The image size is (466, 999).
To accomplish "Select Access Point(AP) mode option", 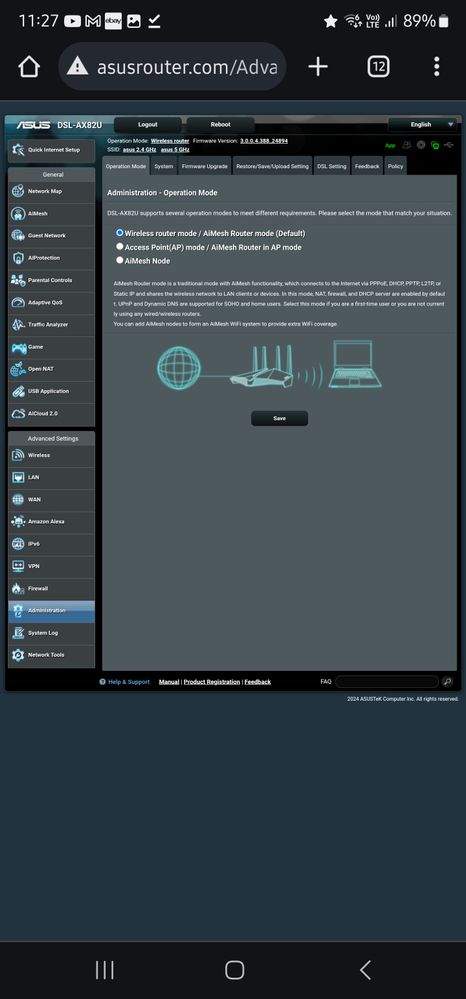I will pos(120,247).
